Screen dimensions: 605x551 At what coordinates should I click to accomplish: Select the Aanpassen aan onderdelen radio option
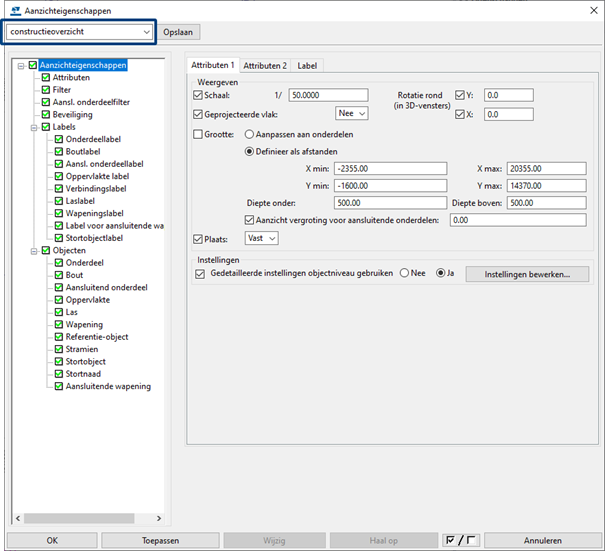click(x=250, y=134)
